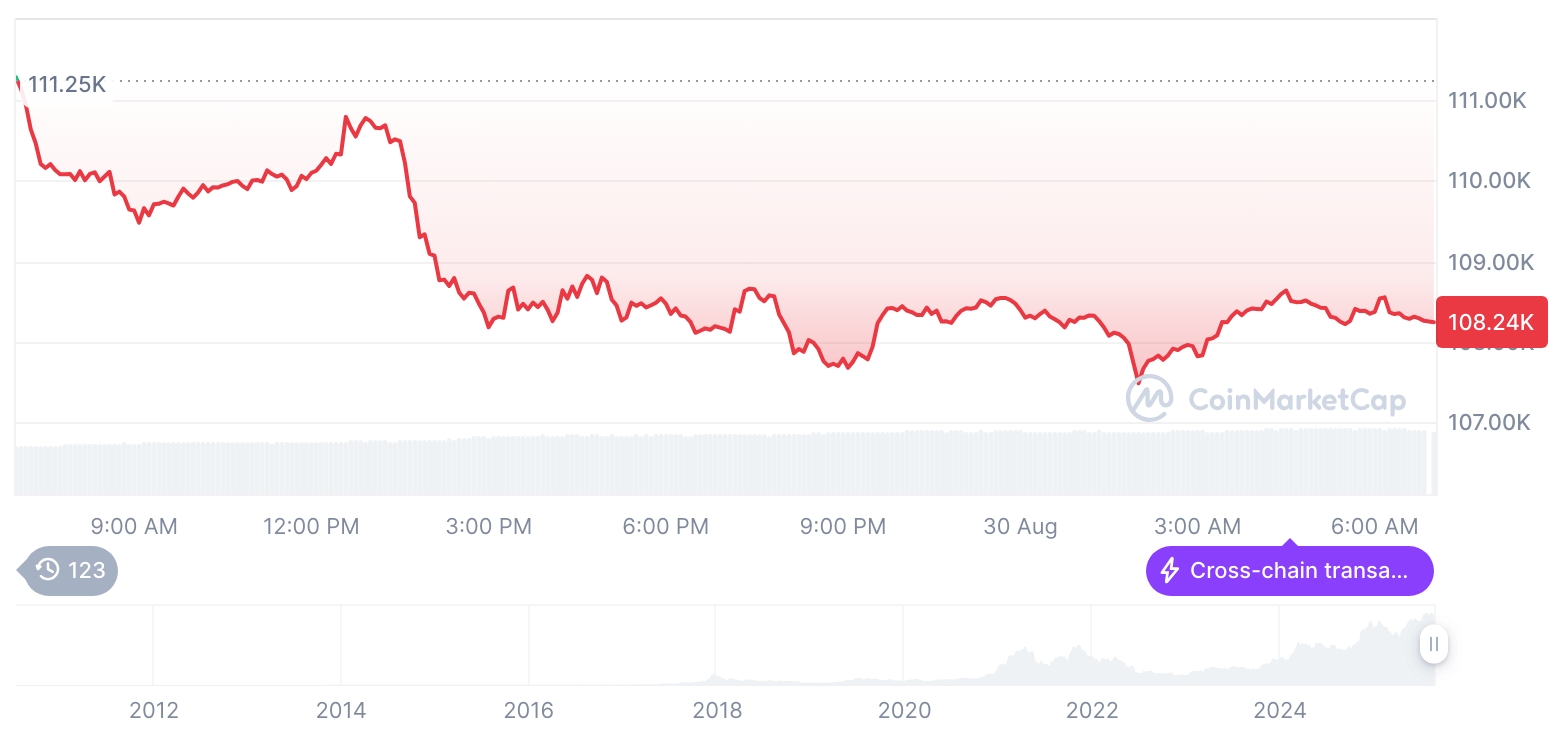Screen dimensions: 1566x732
Task: Click the 123 events badge
Action: coord(68,571)
